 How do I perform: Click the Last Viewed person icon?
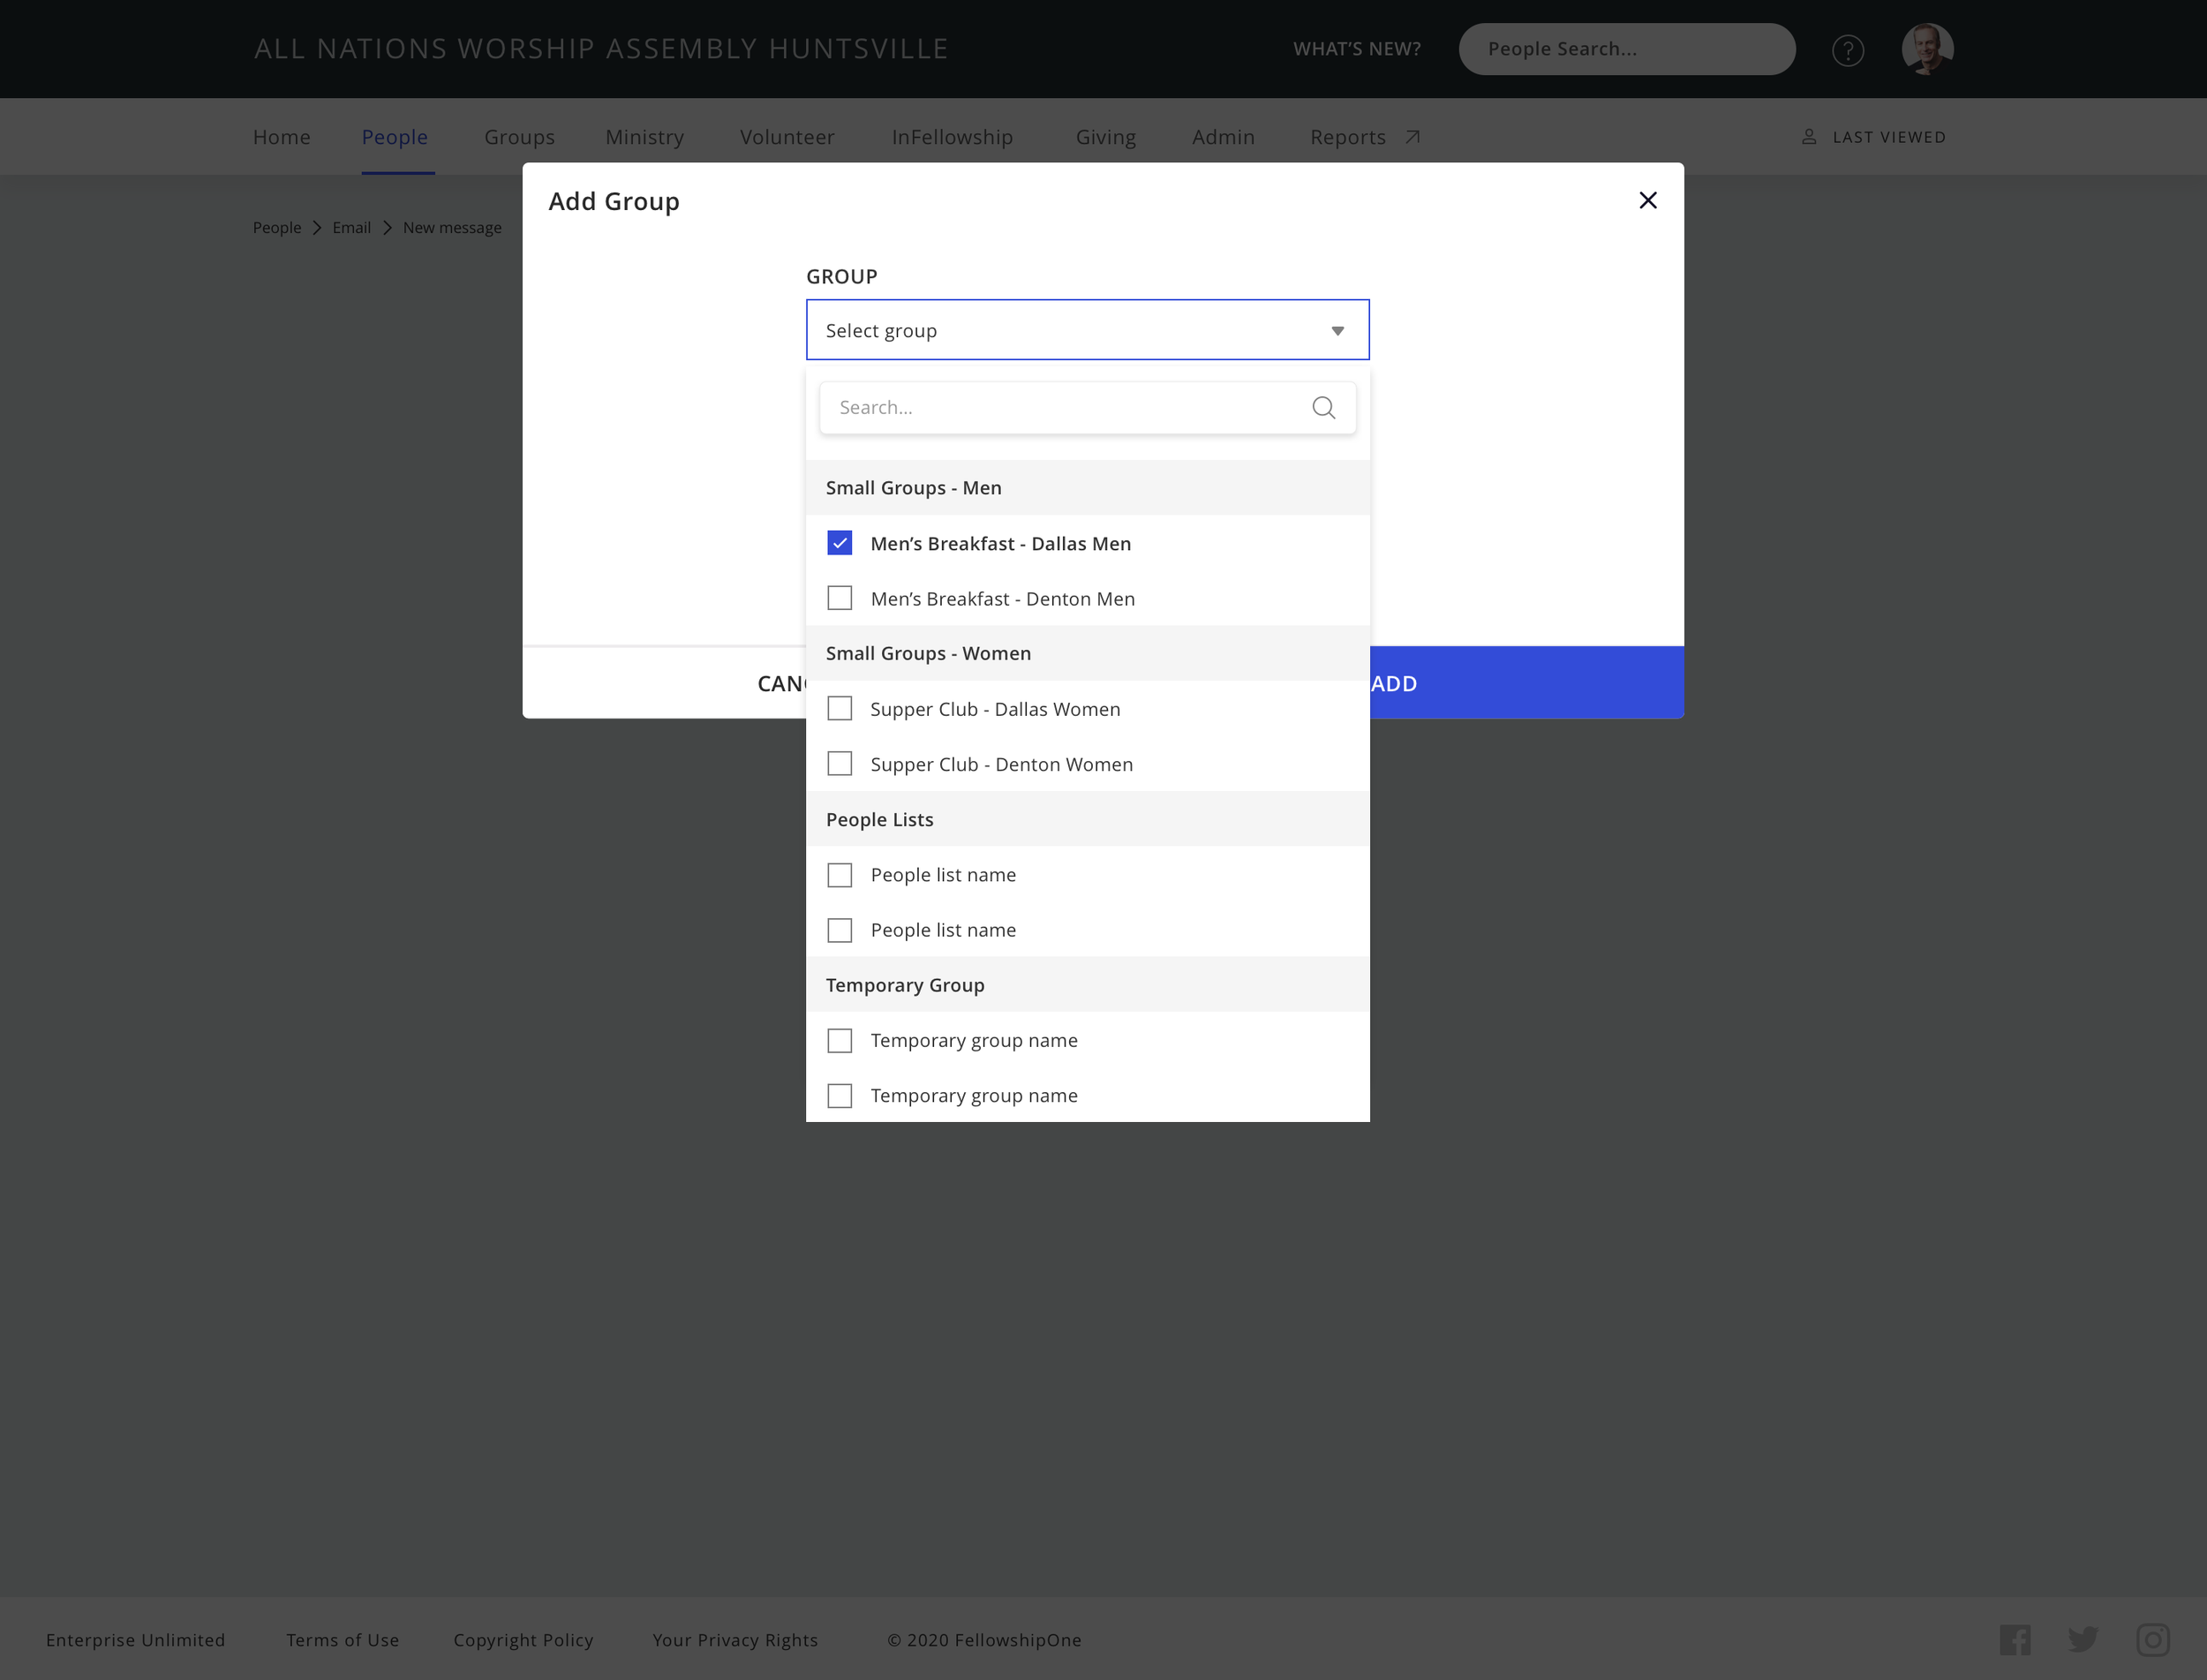pos(1810,136)
